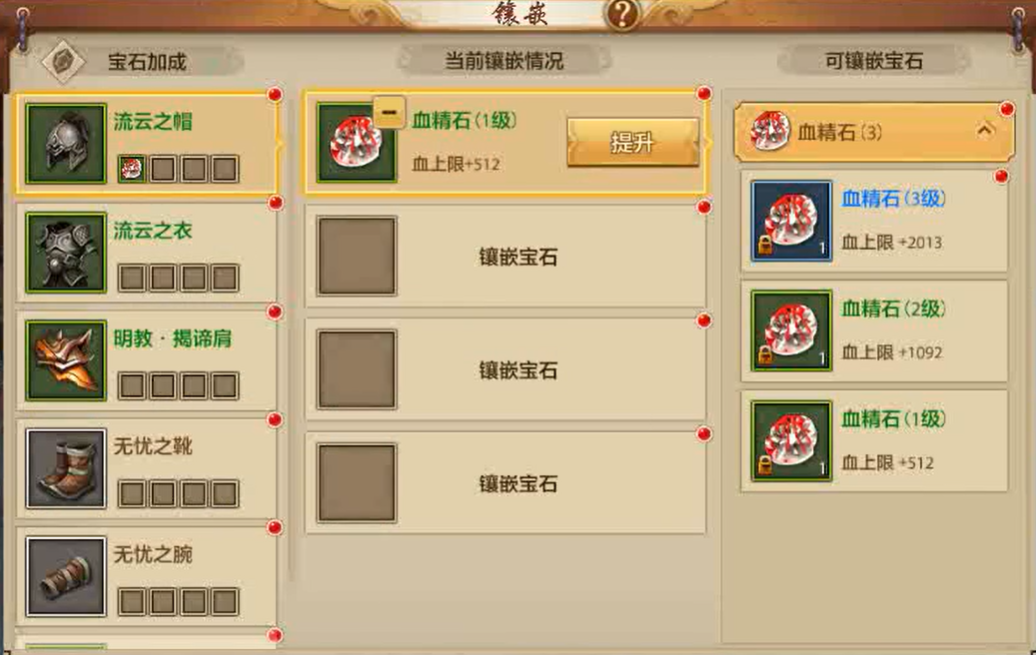Open the help question mark icon
The image size is (1036, 655).
coord(622,13)
